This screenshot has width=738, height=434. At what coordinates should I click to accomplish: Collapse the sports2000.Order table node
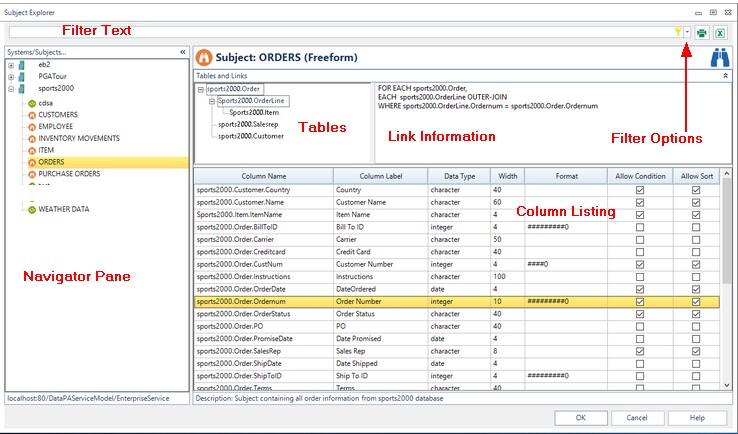(x=201, y=89)
